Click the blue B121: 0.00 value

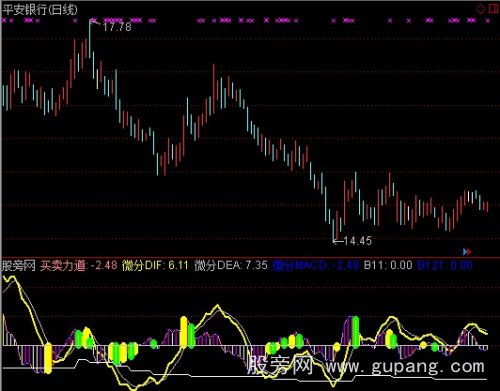(x=445, y=266)
